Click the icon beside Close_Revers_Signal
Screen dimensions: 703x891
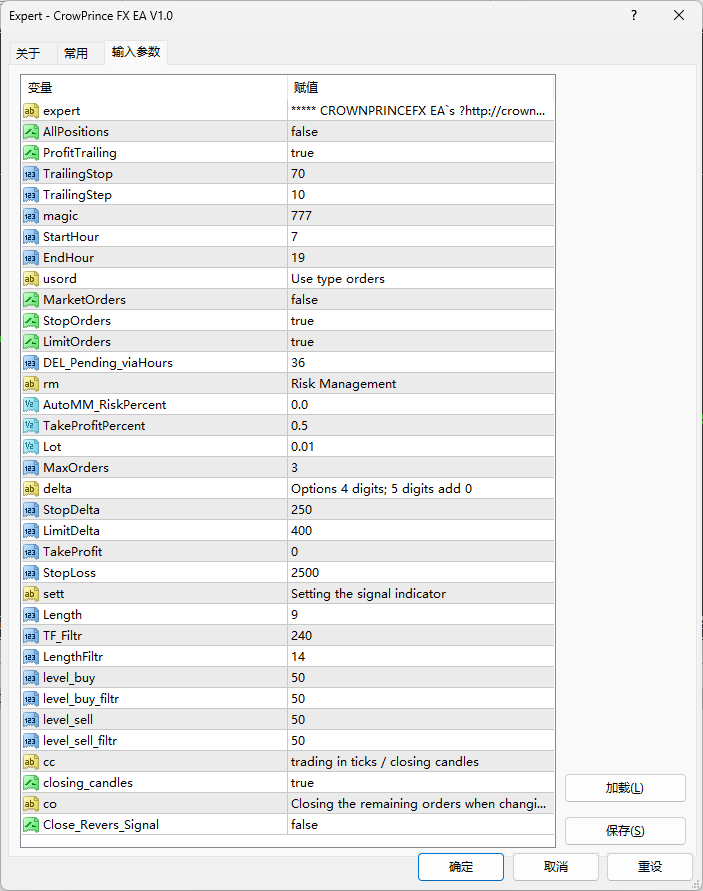pos(31,825)
